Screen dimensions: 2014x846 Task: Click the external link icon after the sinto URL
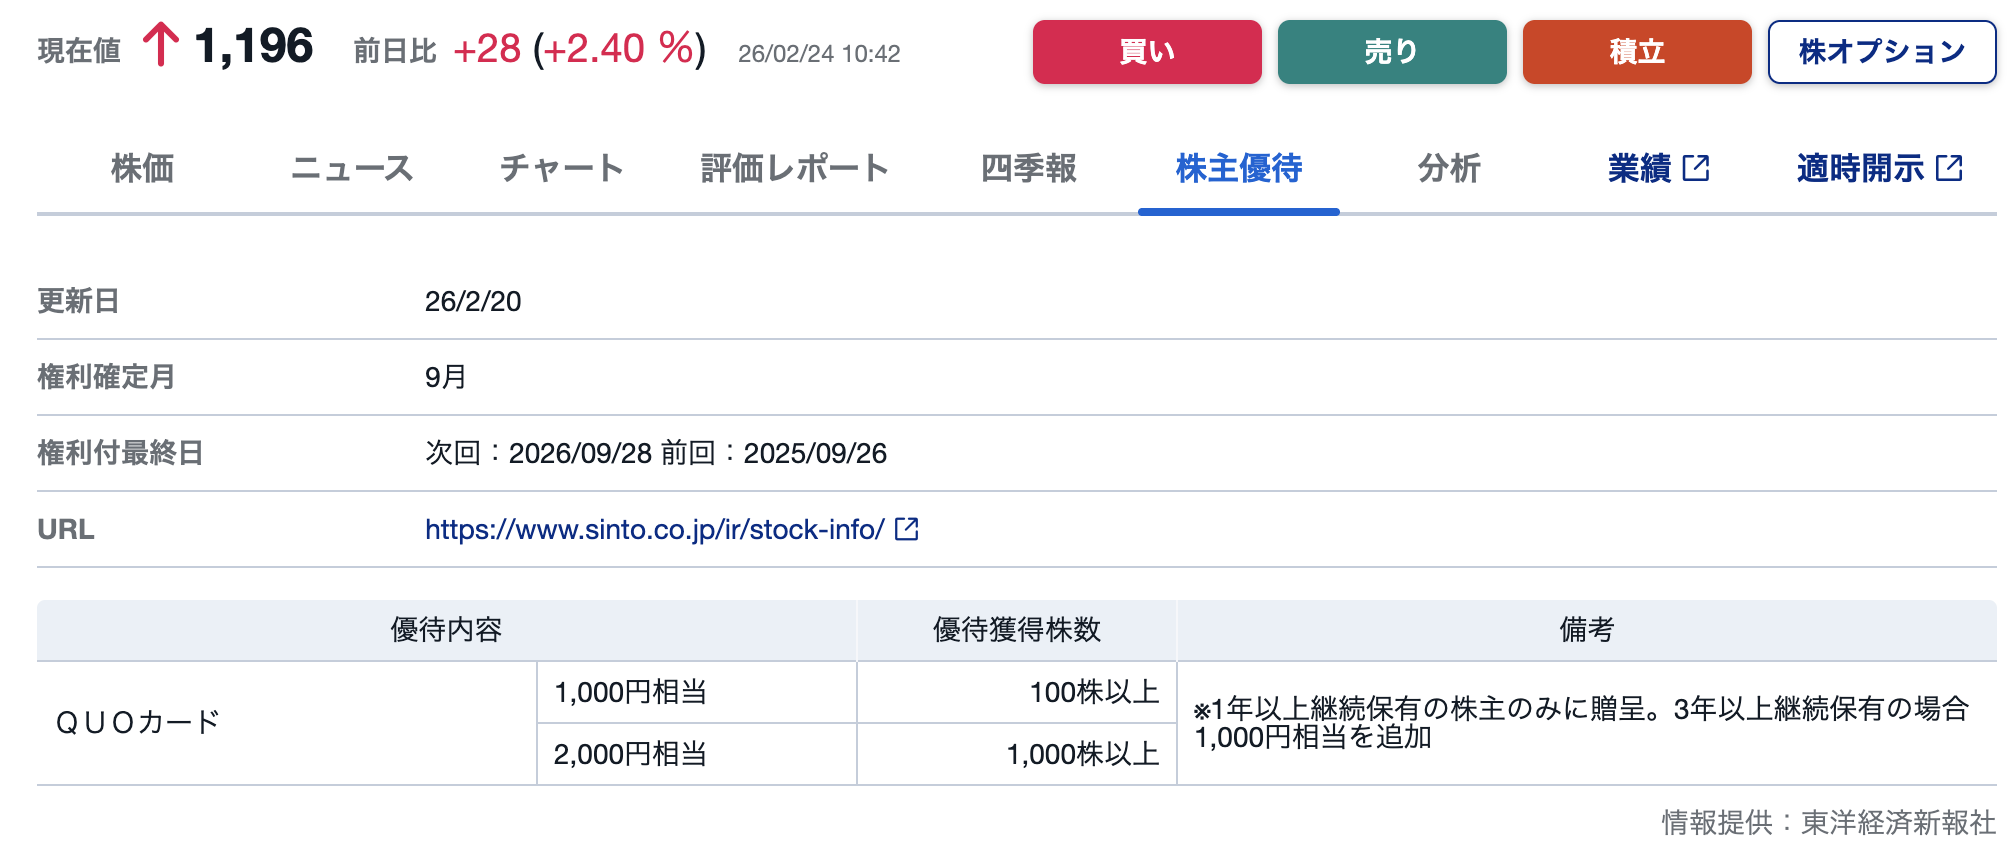pos(906,529)
